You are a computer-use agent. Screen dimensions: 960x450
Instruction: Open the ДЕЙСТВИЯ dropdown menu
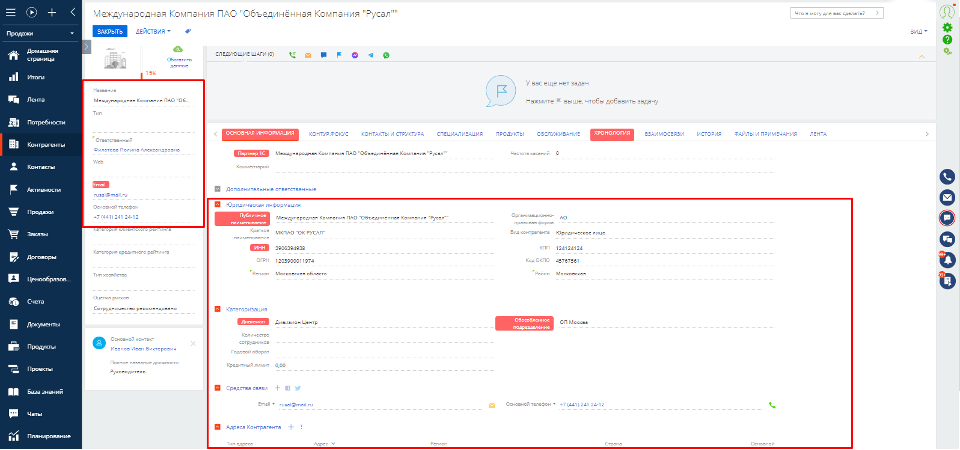click(x=153, y=31)
